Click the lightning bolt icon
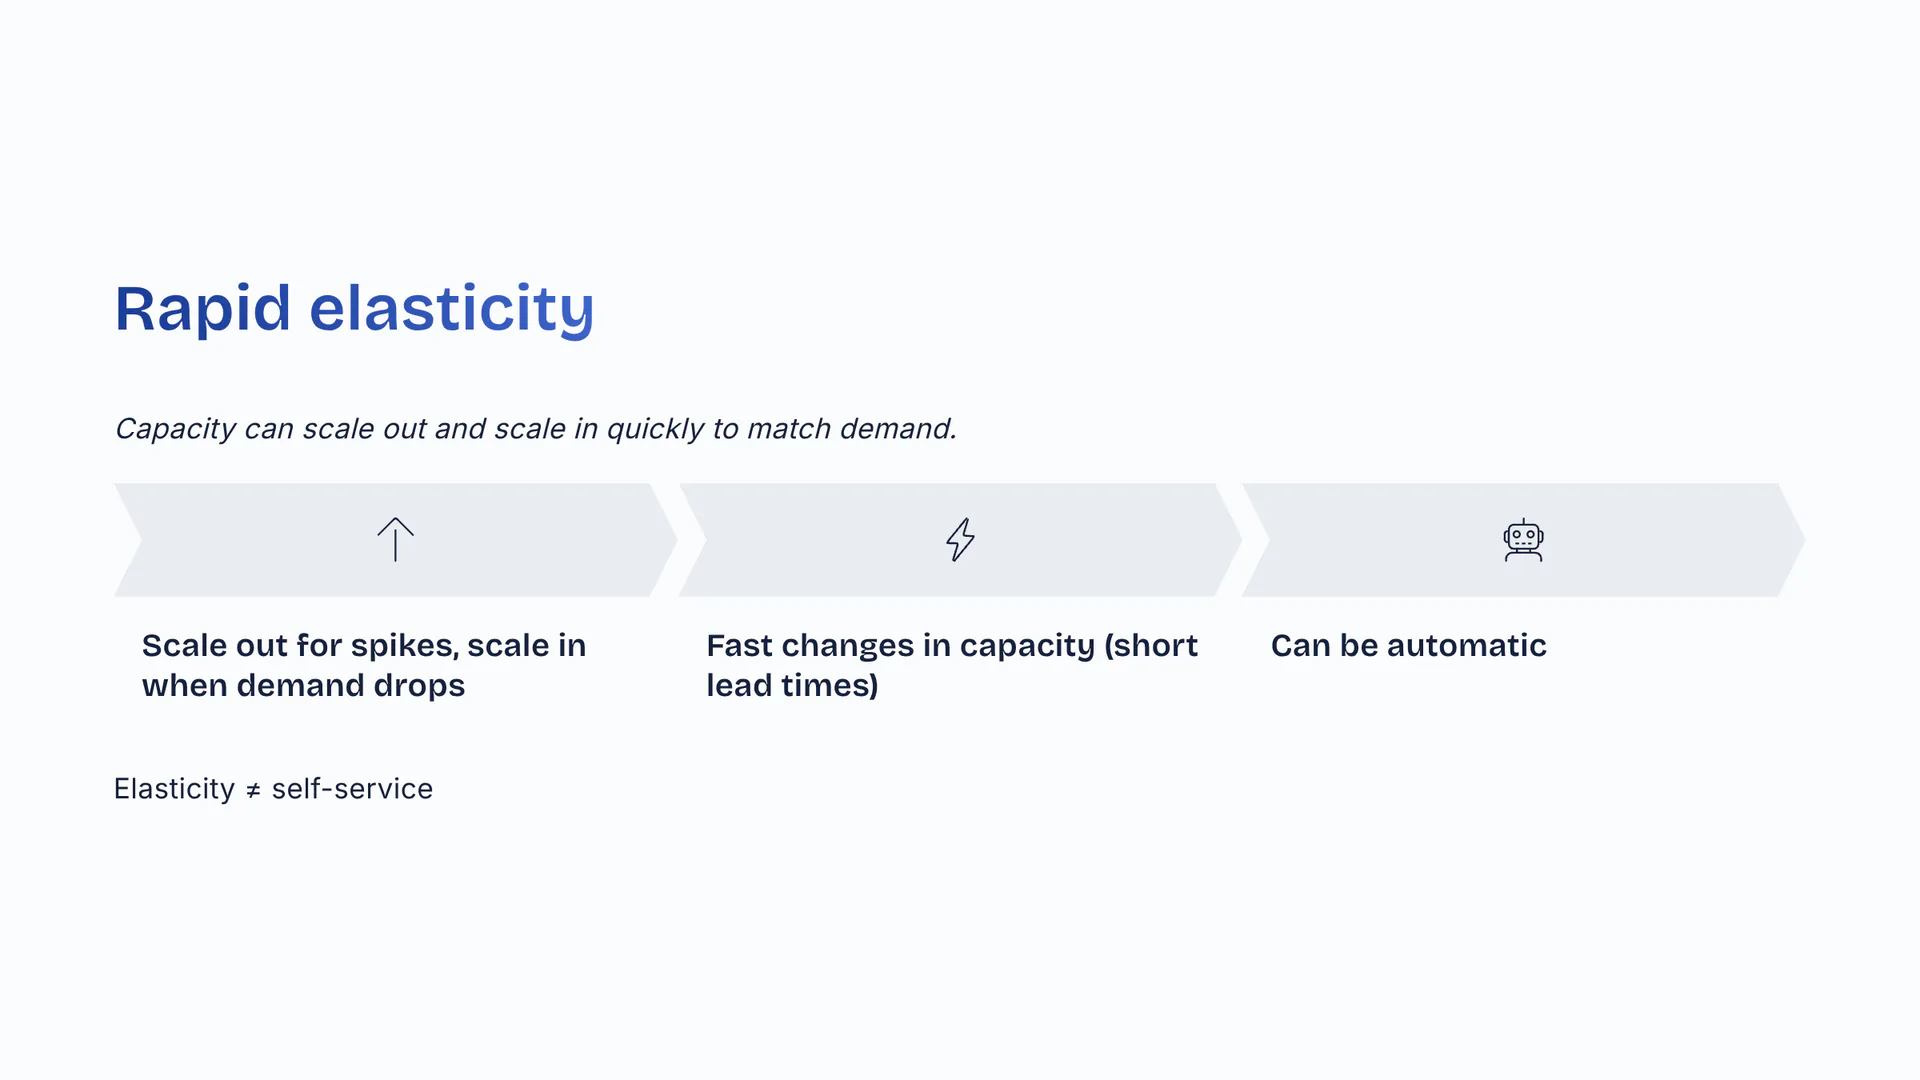This screenshot has width=1920, height=1080. pyautogui.click(x=960, y=540)
